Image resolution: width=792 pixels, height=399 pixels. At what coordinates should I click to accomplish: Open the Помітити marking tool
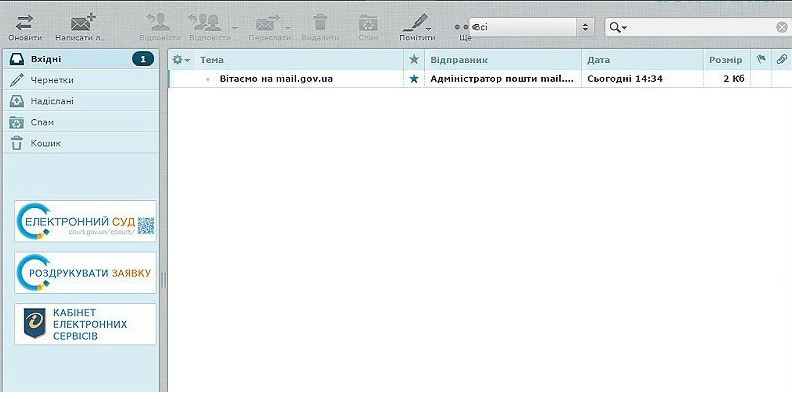point(417,28)
